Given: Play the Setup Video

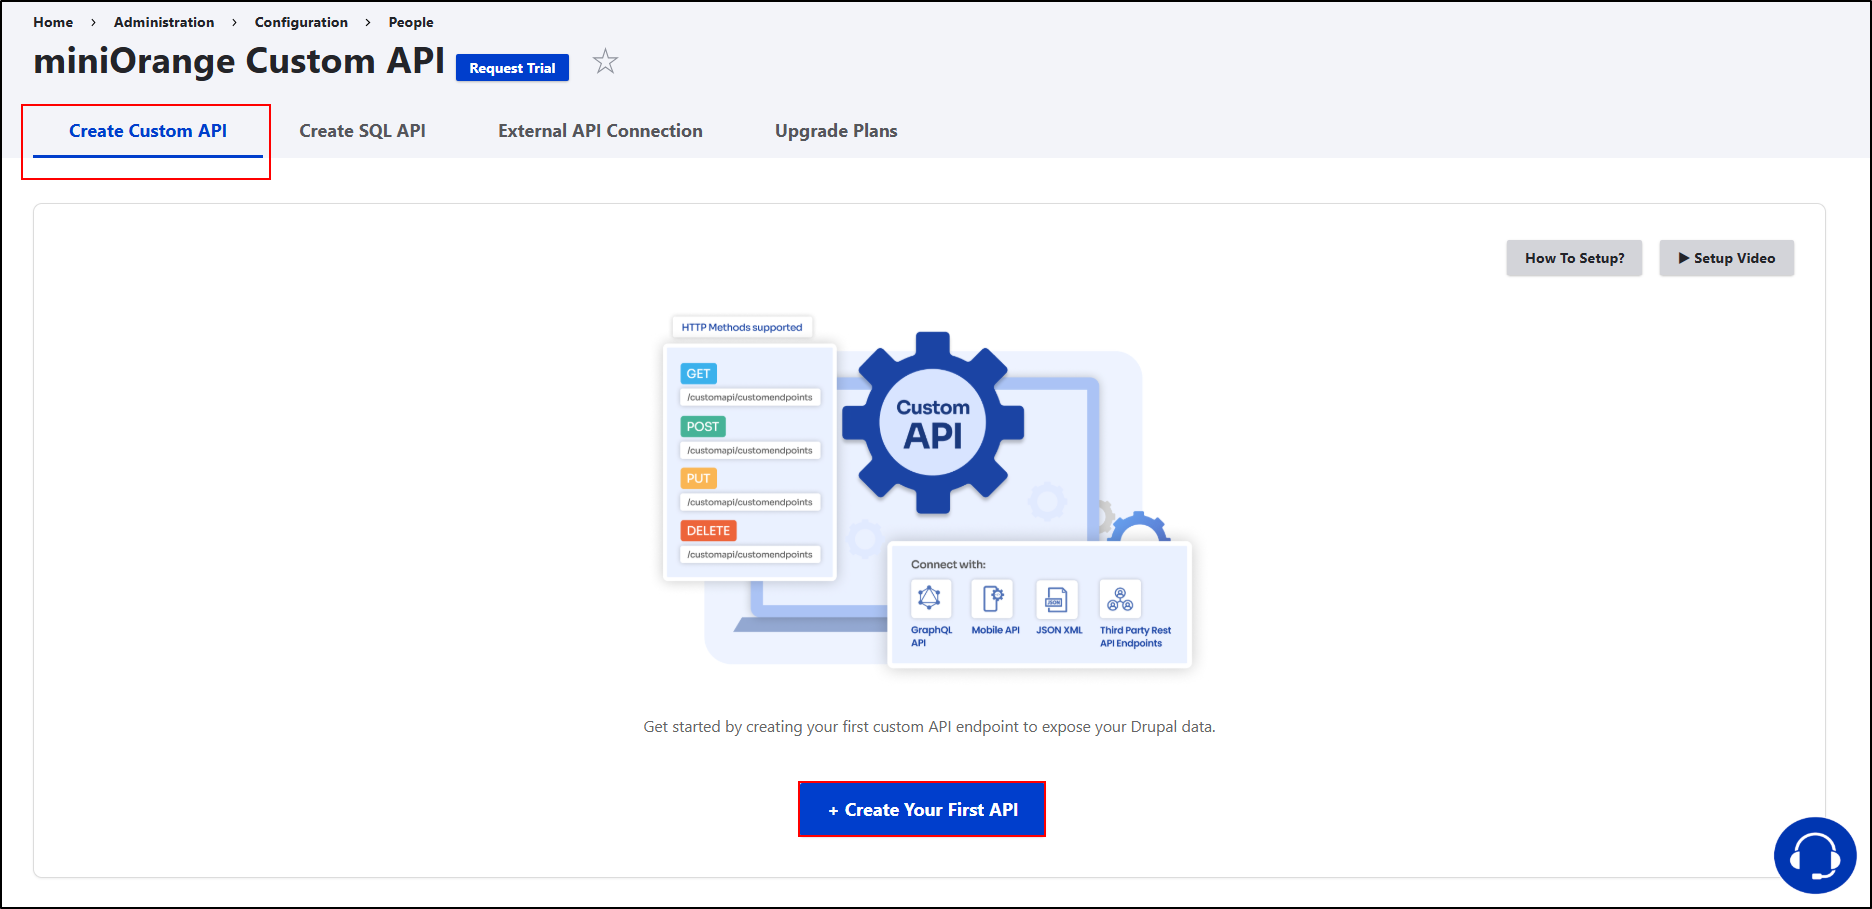Looking at the screenshot, I should click(x=1727, y=258).
